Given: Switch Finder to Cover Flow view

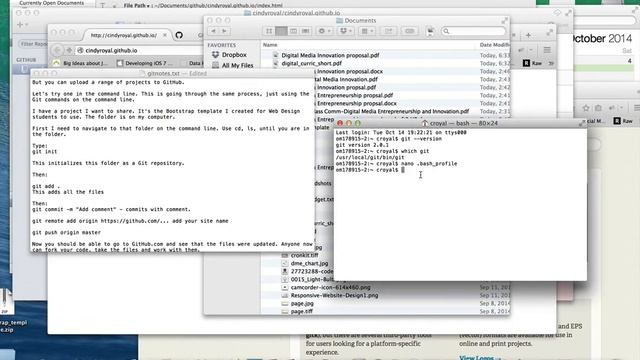Looking at the screenshot, I should tap(305, 31).
